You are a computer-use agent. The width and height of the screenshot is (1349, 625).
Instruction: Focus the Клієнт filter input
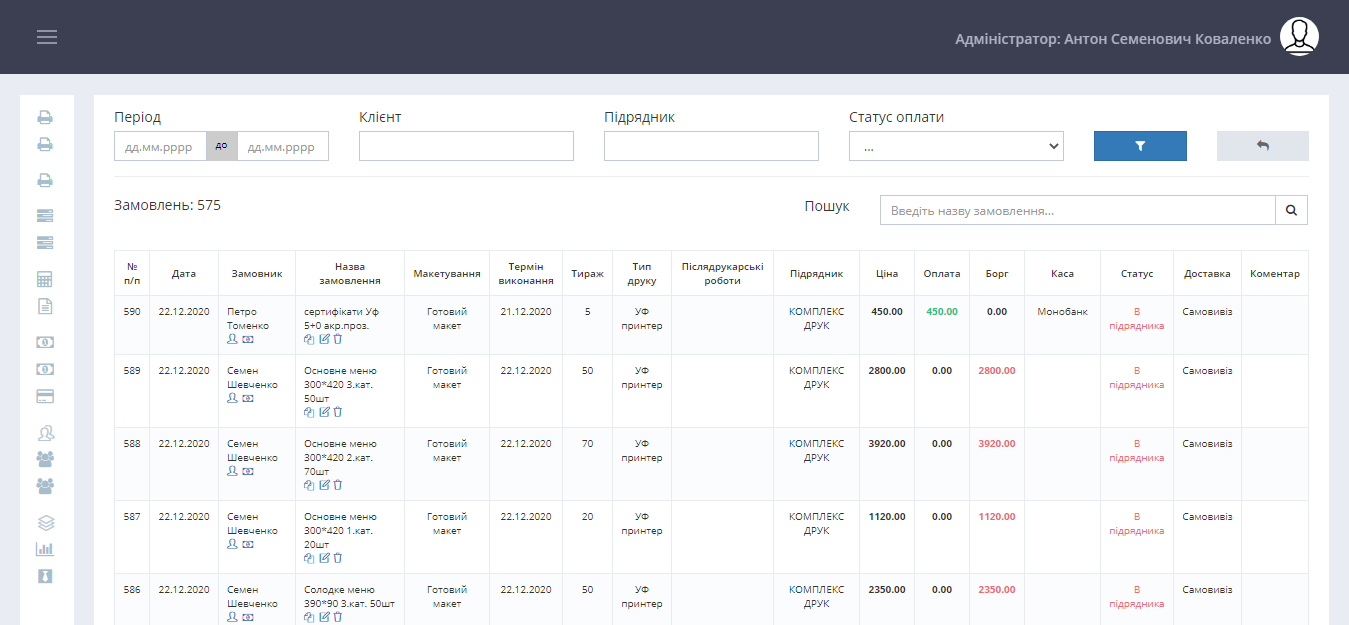tap(466, 146)
